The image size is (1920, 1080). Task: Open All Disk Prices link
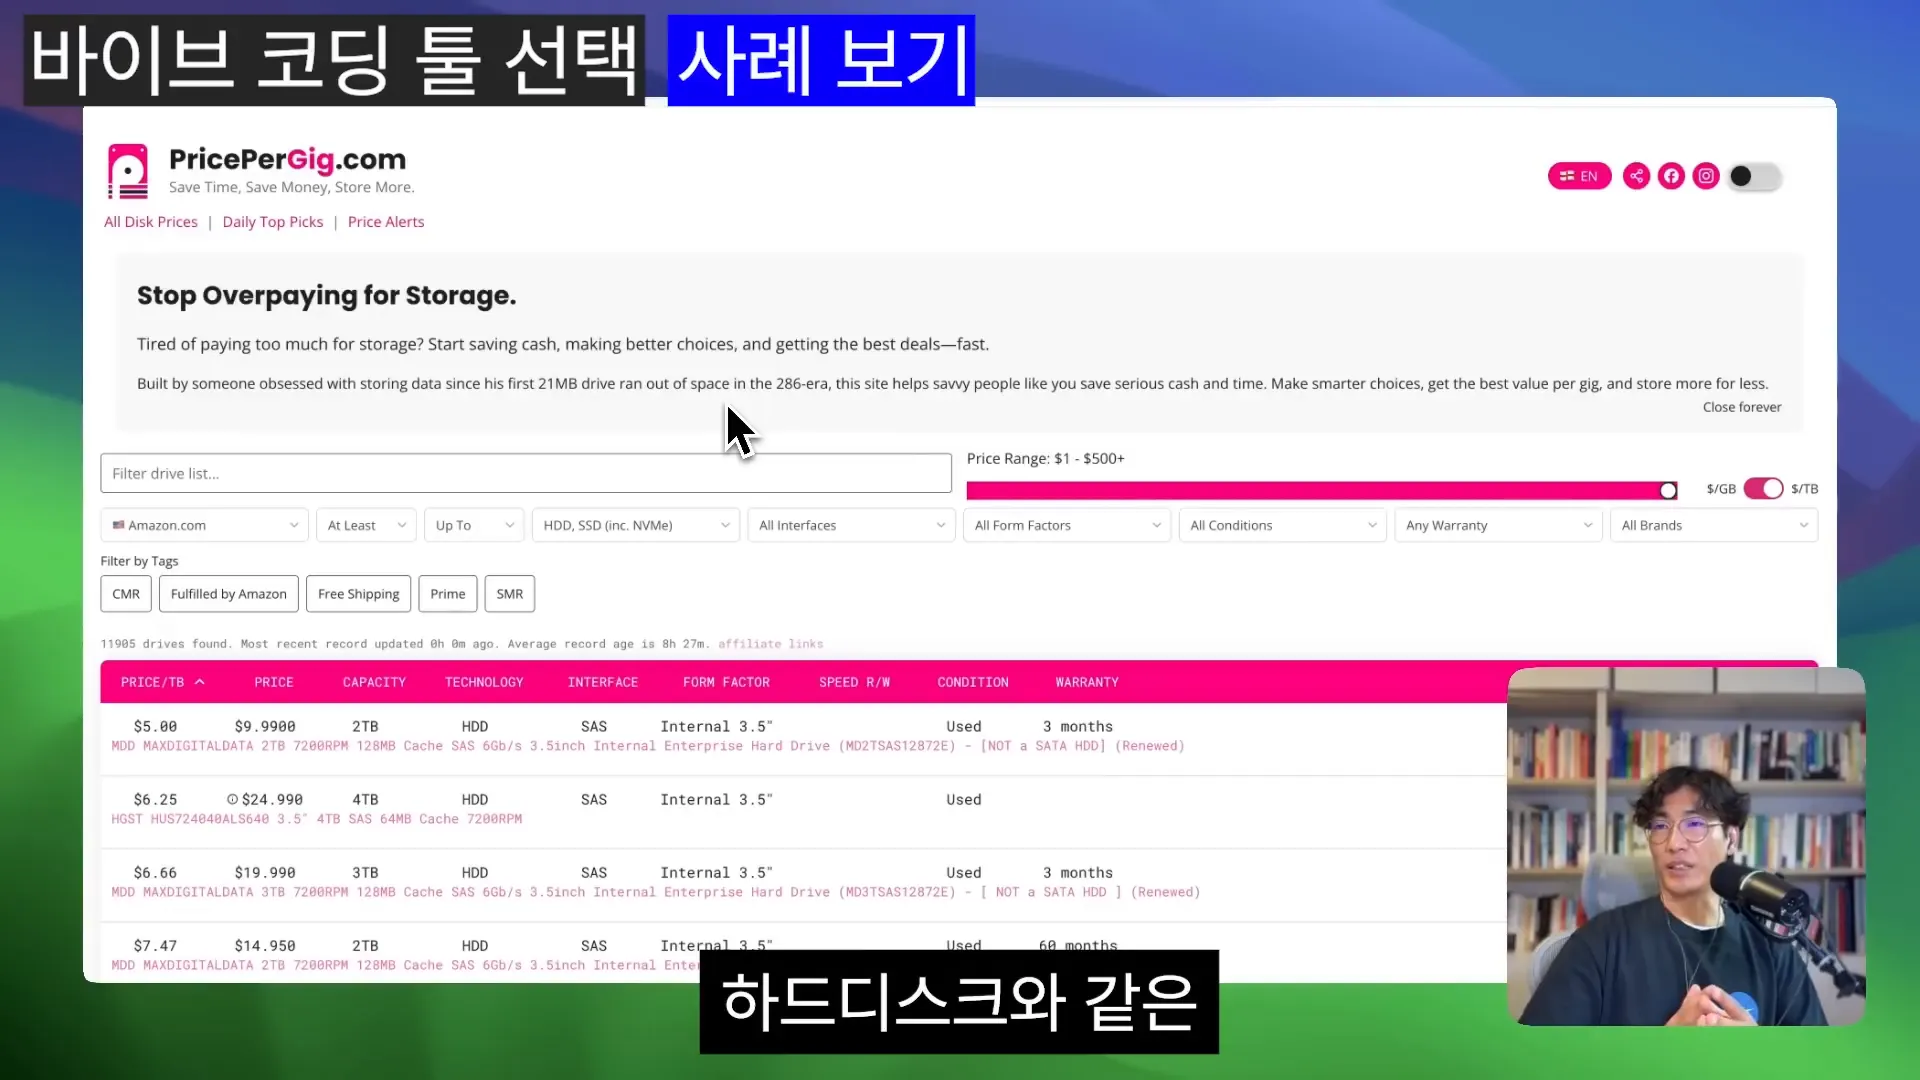tap(151, 222)
